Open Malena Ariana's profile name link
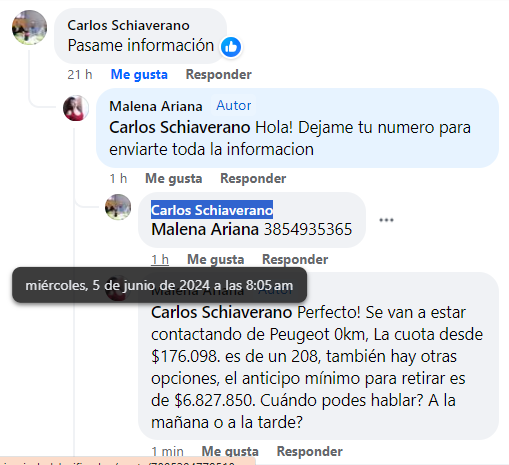This screenshot has height=465, width=509. (x=156, y=106)
